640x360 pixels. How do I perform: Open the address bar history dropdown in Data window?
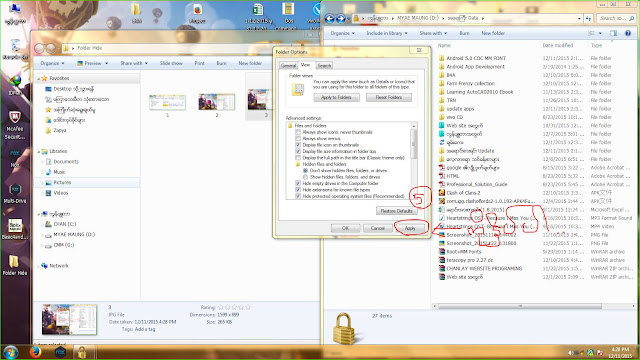[x=579, y=18]
